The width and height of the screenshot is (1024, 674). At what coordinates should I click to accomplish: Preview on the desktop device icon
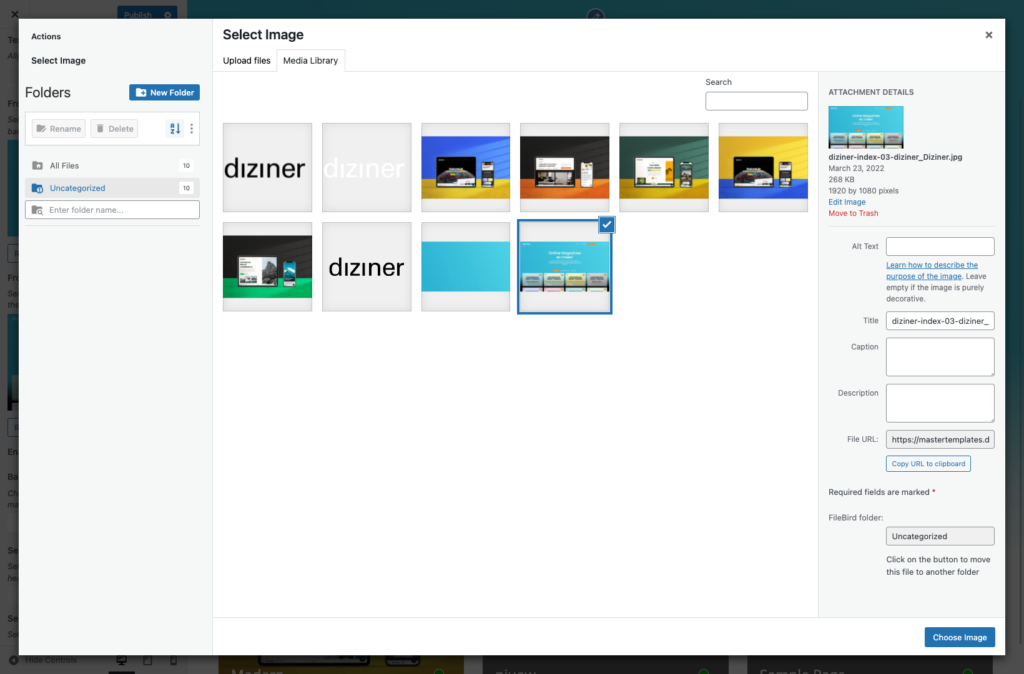coord(121,661)
